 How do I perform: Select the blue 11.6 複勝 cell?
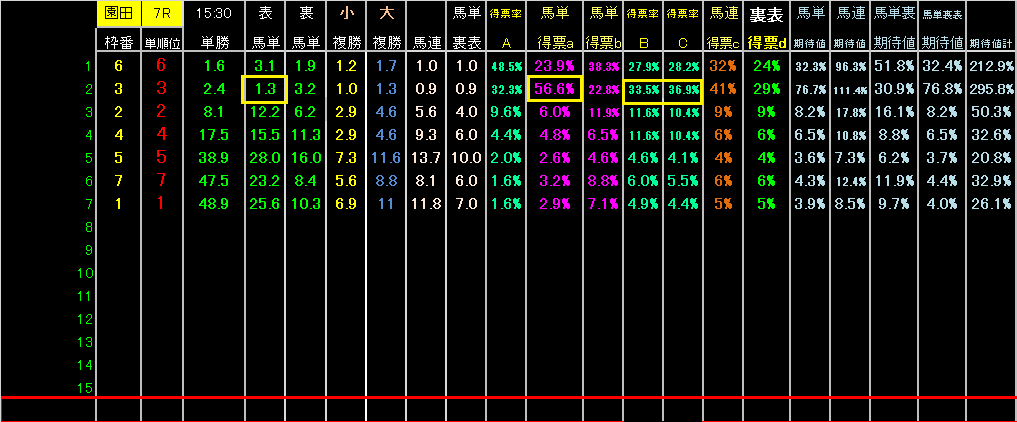click(x=387, y=158)
